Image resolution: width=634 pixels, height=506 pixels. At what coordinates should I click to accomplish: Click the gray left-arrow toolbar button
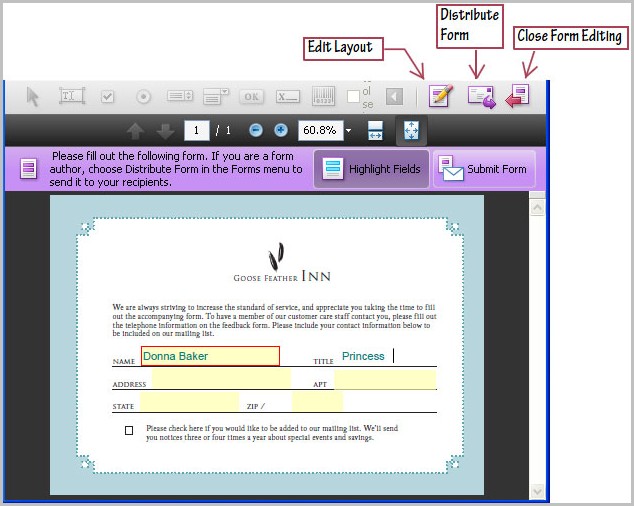(x=394, y=97)
